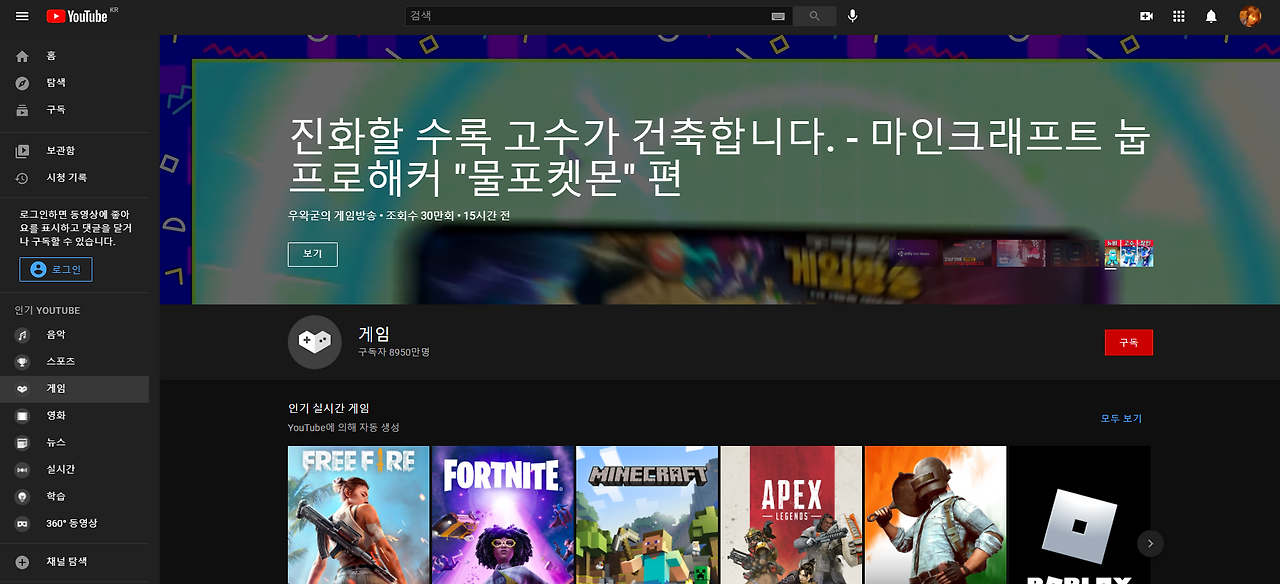Open 뉴스 category in sidebar
Viewport: 1280px width, 584px height.
pyautogui.click(x=74, y=443)
